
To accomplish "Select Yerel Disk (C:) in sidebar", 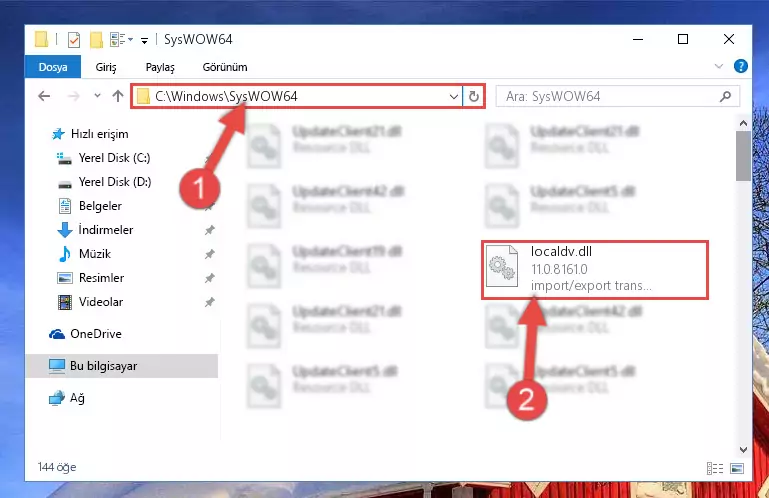I will pyautogui.click(x=114, y=158).
